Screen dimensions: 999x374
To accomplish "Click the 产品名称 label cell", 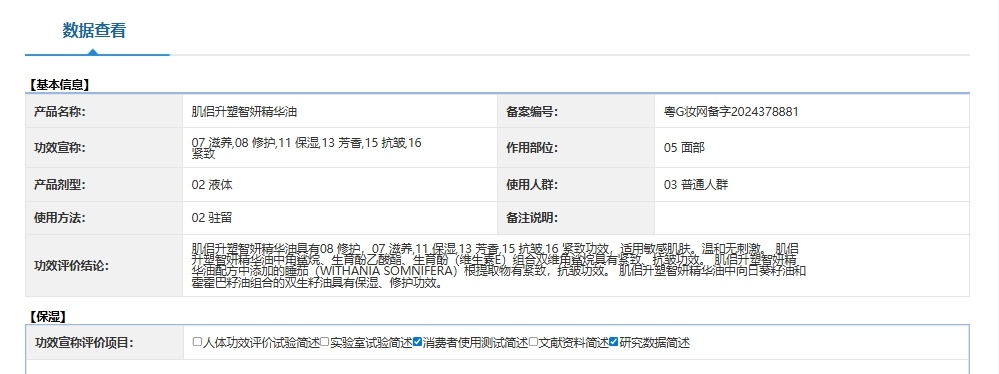I will click(x=104, y=112).
